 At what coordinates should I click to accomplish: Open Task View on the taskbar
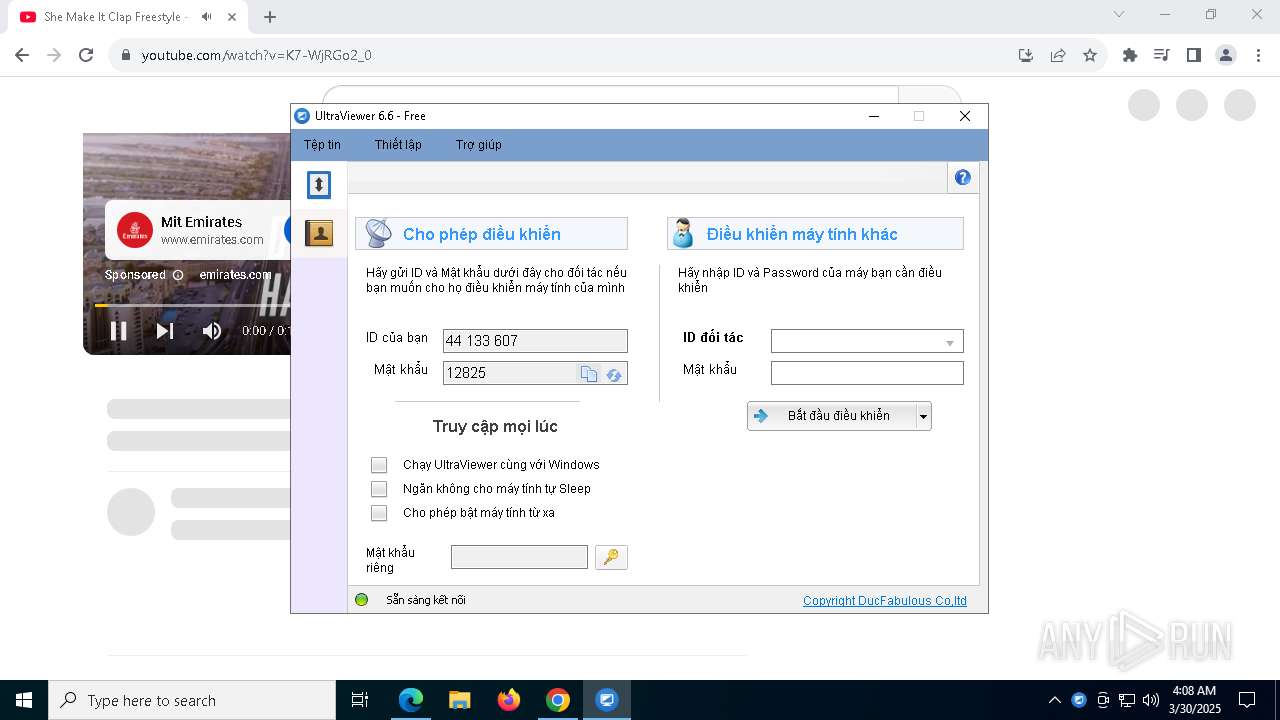click(360, 700)
